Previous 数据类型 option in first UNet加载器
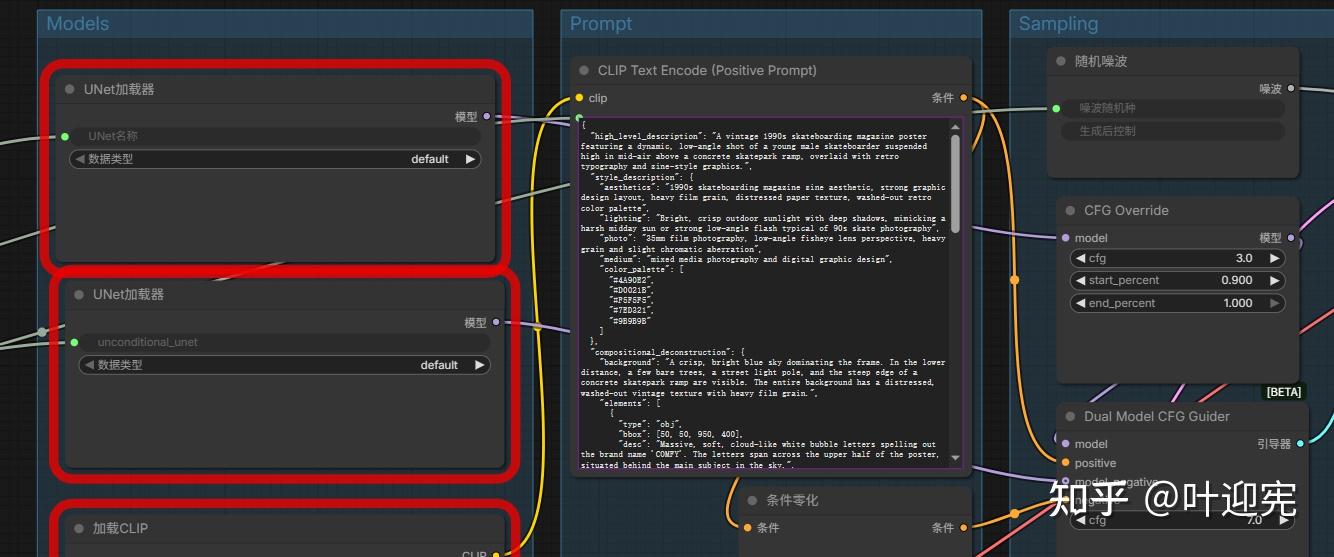This screenshot has width=1334, height=557. [x=79, y=159]
